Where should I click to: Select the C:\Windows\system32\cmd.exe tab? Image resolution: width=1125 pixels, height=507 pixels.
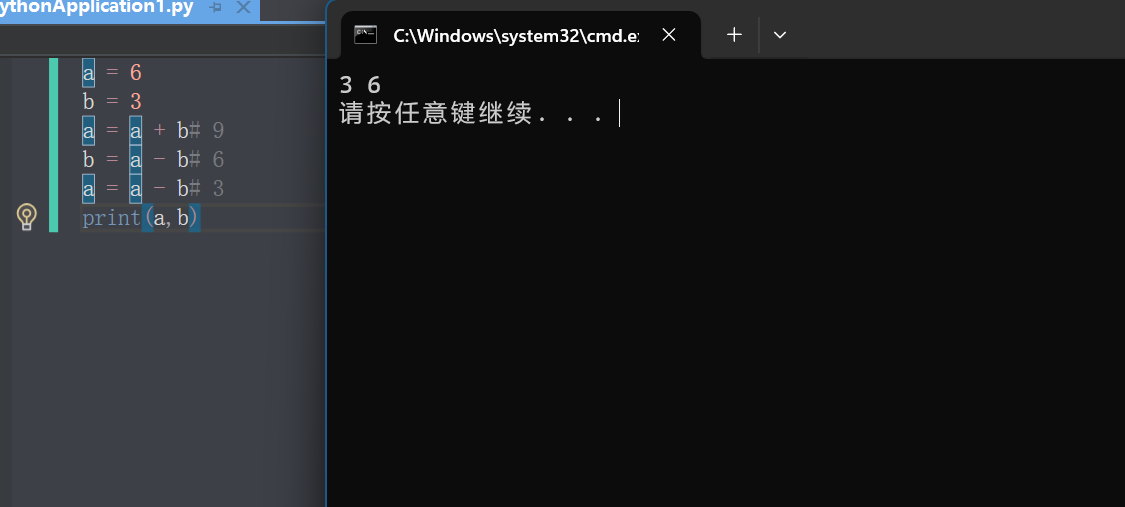[x=516, y=35]
